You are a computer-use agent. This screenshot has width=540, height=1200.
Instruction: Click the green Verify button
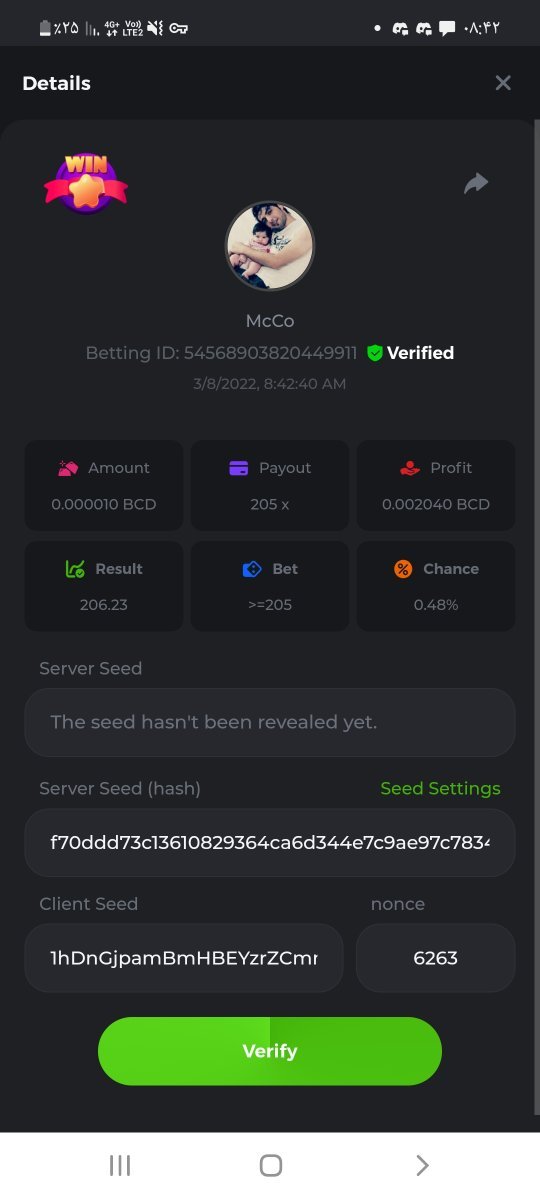270,1051
